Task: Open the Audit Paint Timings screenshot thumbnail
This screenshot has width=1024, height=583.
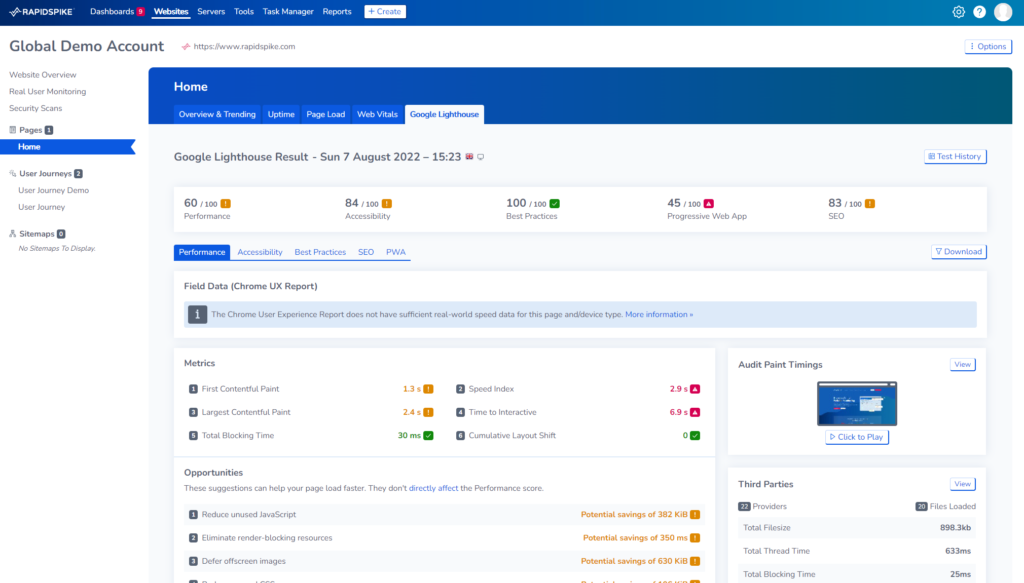Action: (x=857, y=403)
